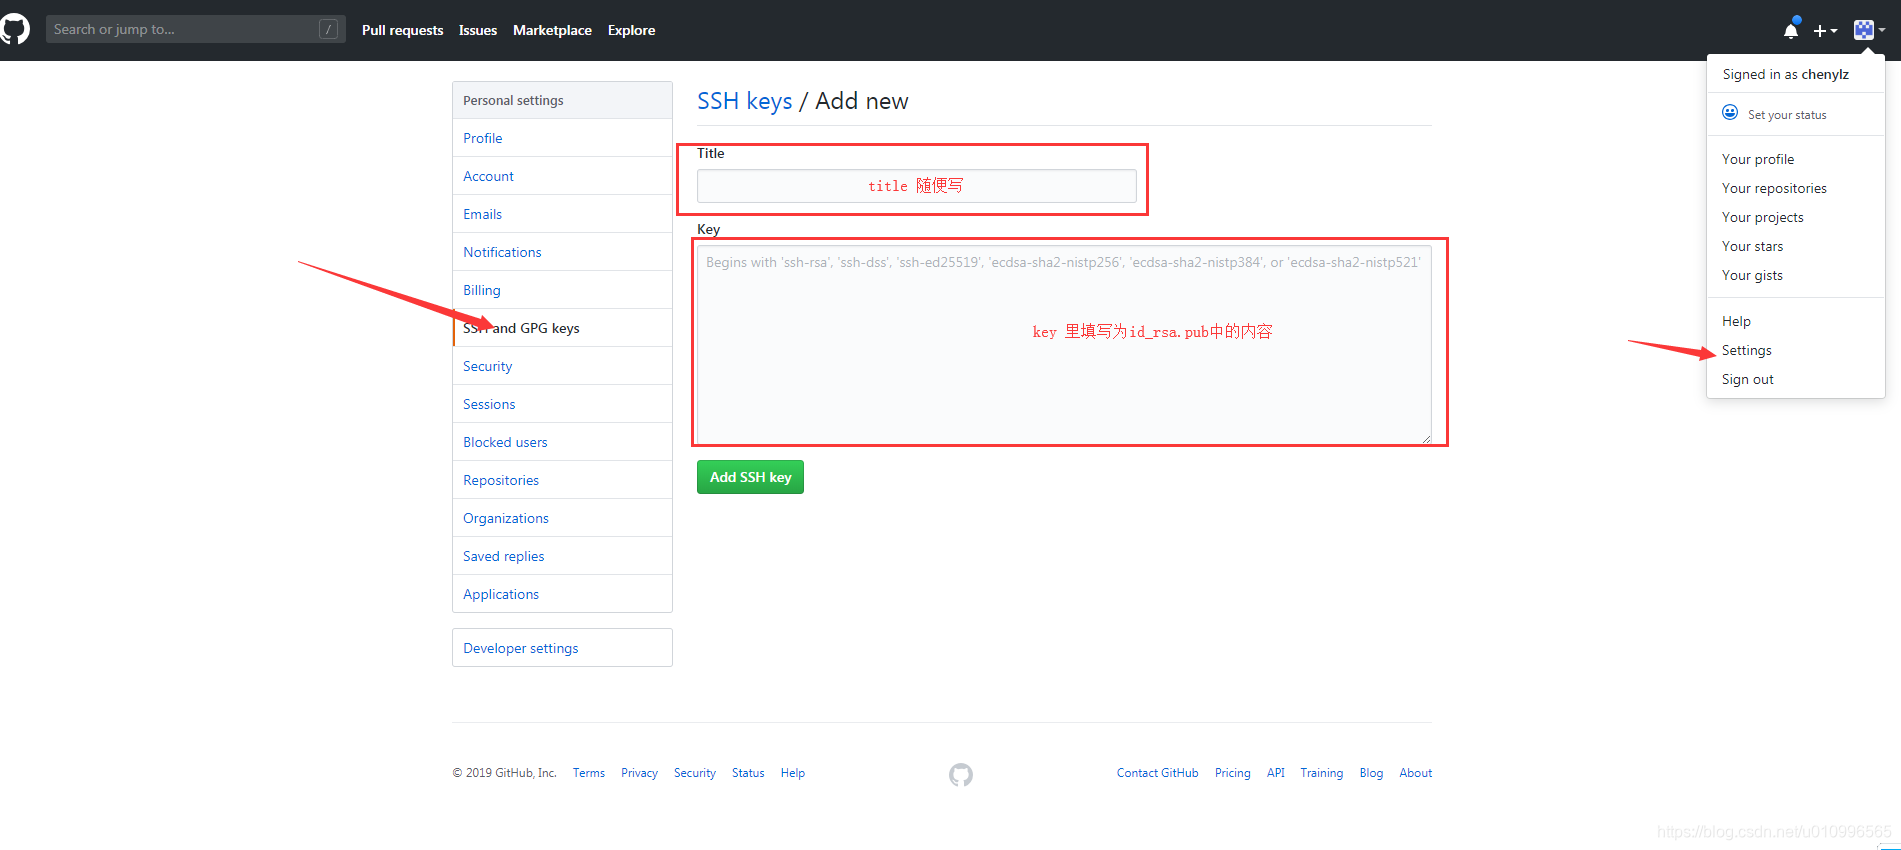
Task: Select Account in settings sidebar
Action: point(562,176)
